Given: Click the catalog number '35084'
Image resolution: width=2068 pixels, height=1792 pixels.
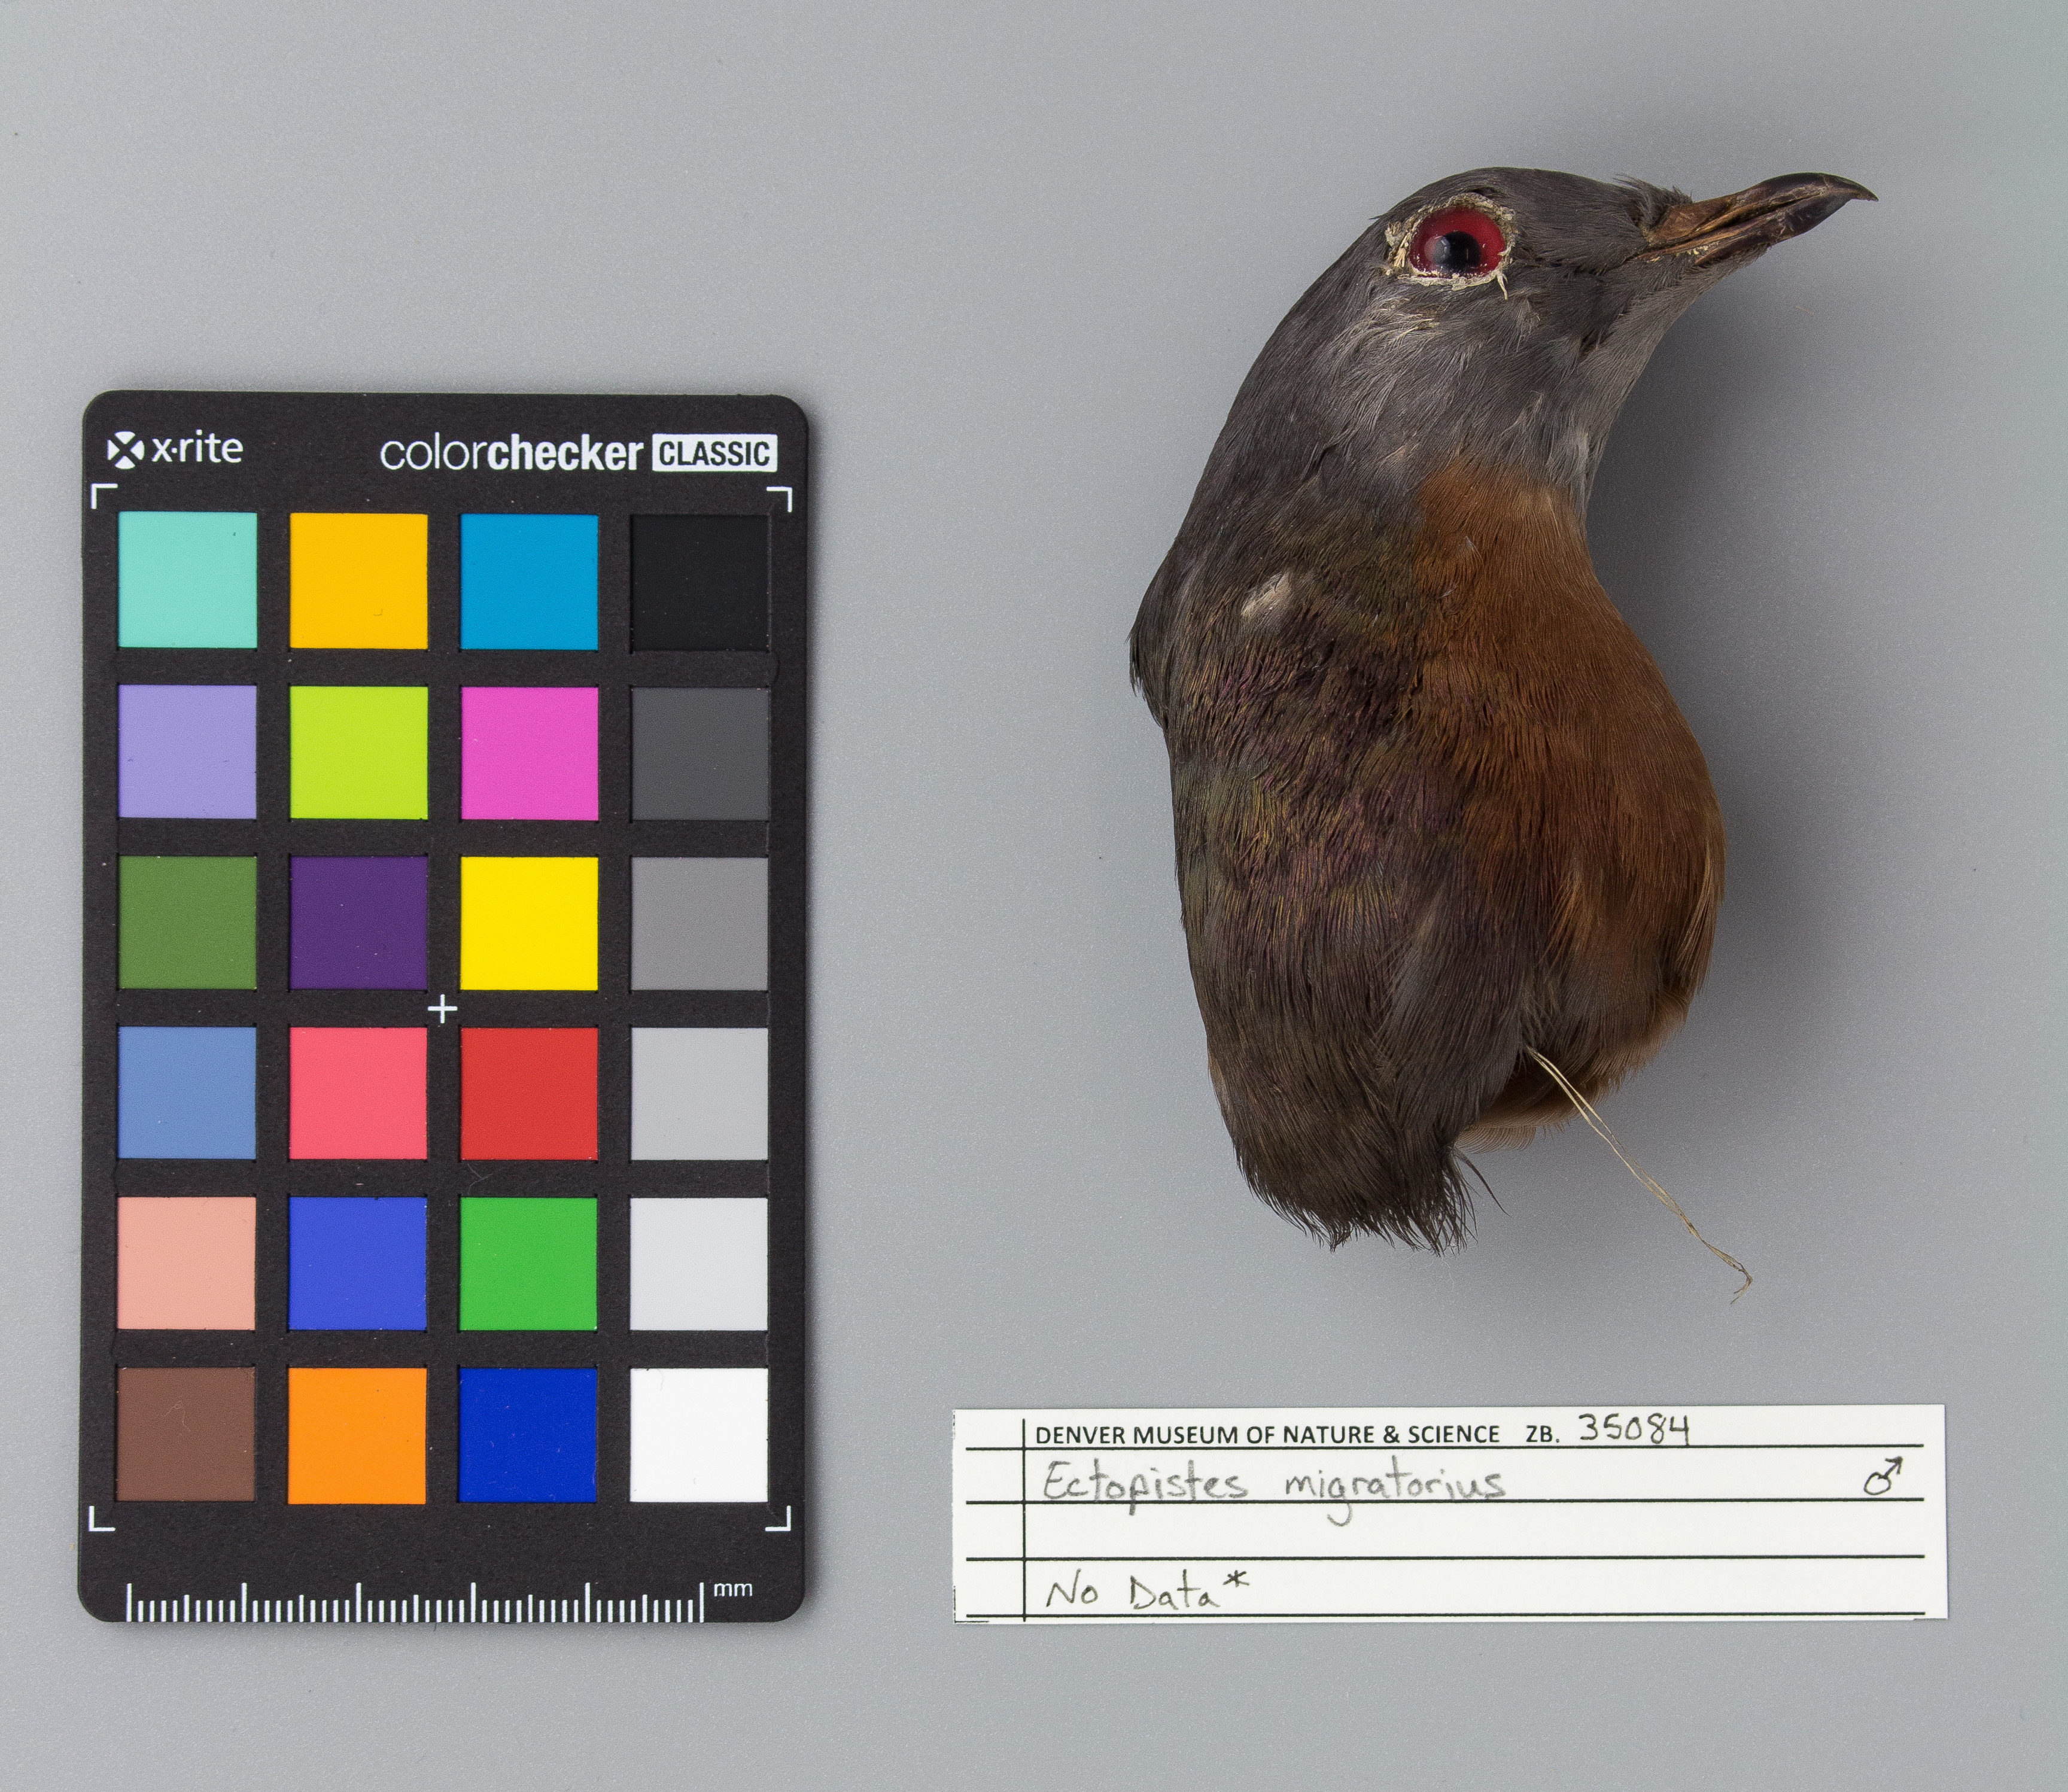Looking at the screenshot, I should tap(1634, 1430).
